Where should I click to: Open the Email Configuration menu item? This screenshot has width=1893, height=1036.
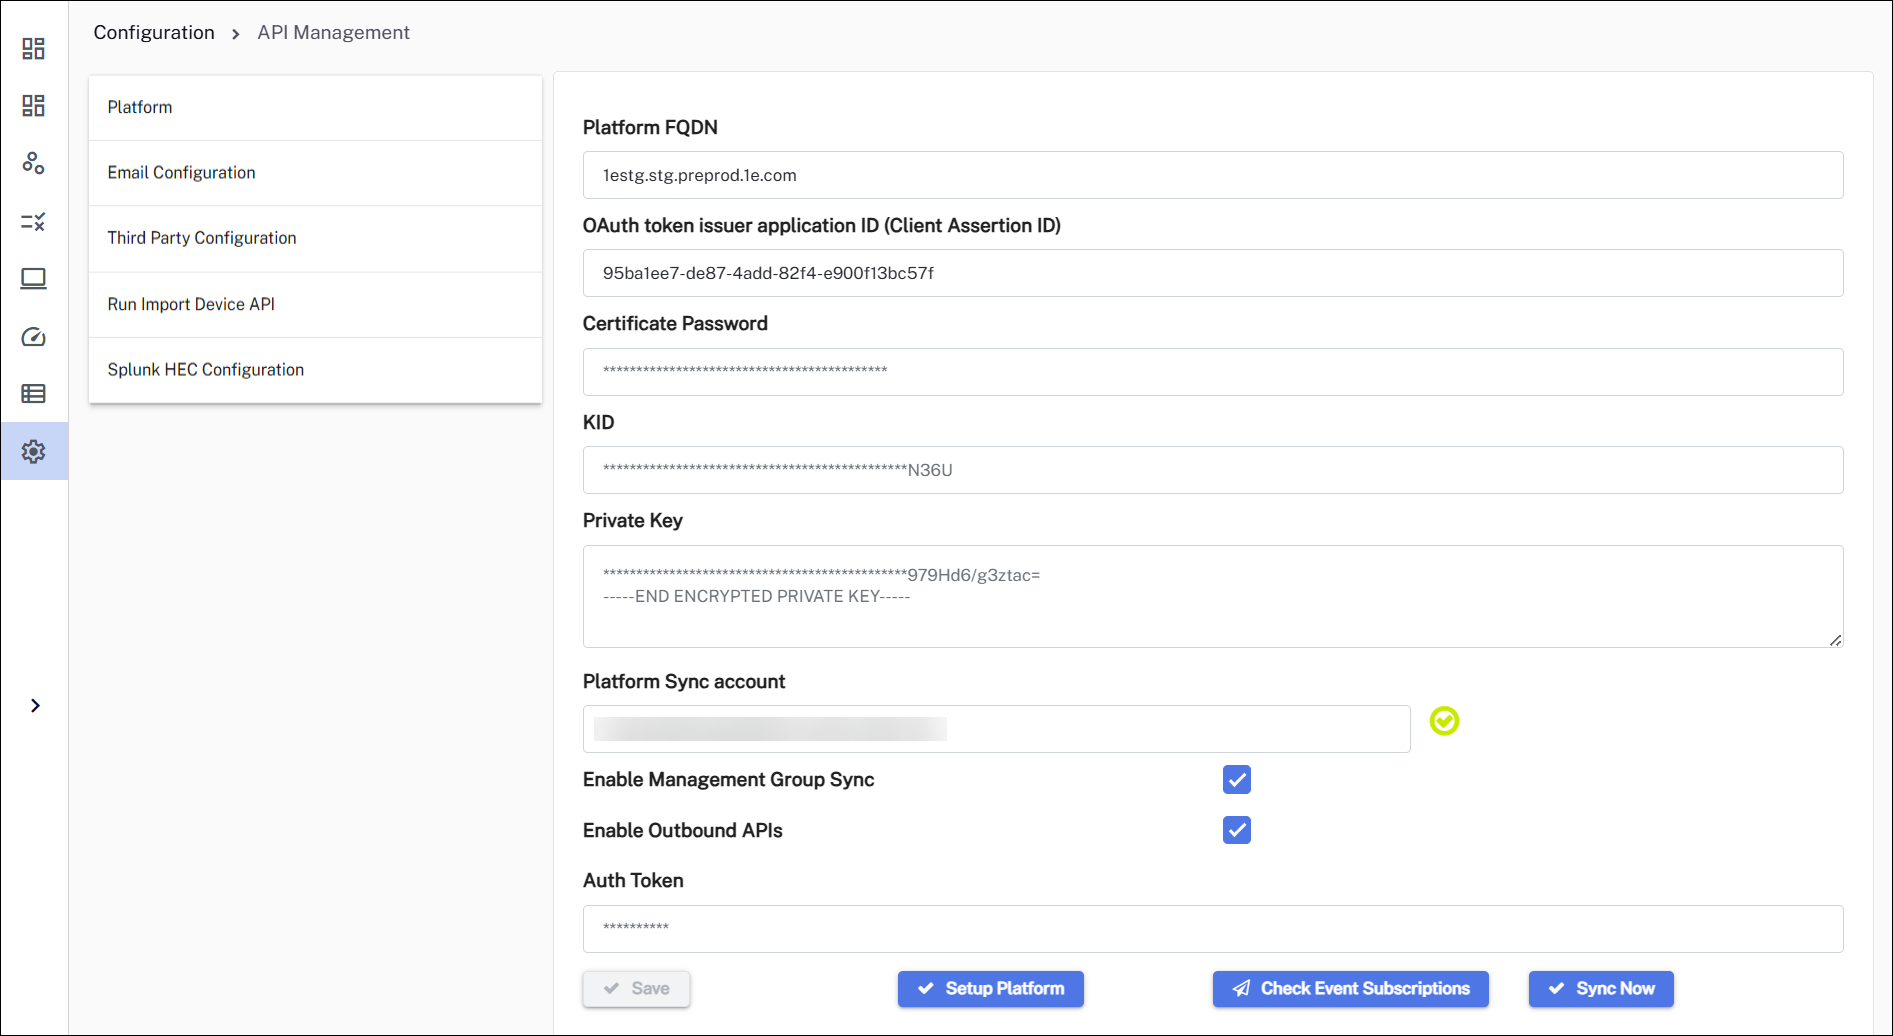182,173
